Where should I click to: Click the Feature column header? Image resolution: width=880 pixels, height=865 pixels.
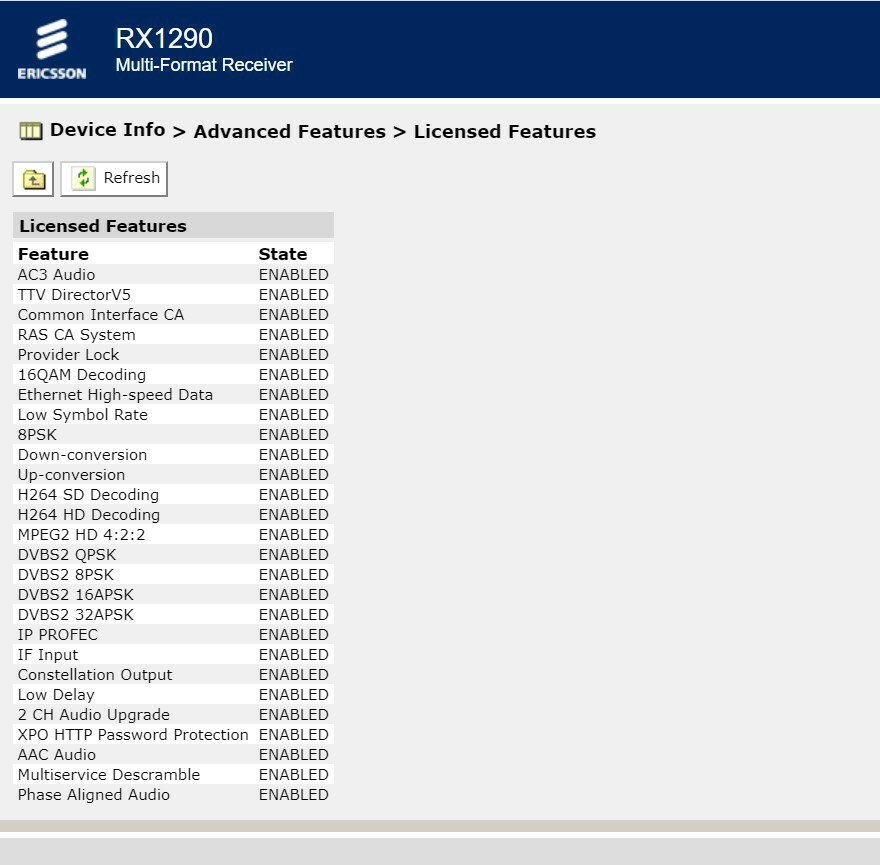(x=53, y=254)
